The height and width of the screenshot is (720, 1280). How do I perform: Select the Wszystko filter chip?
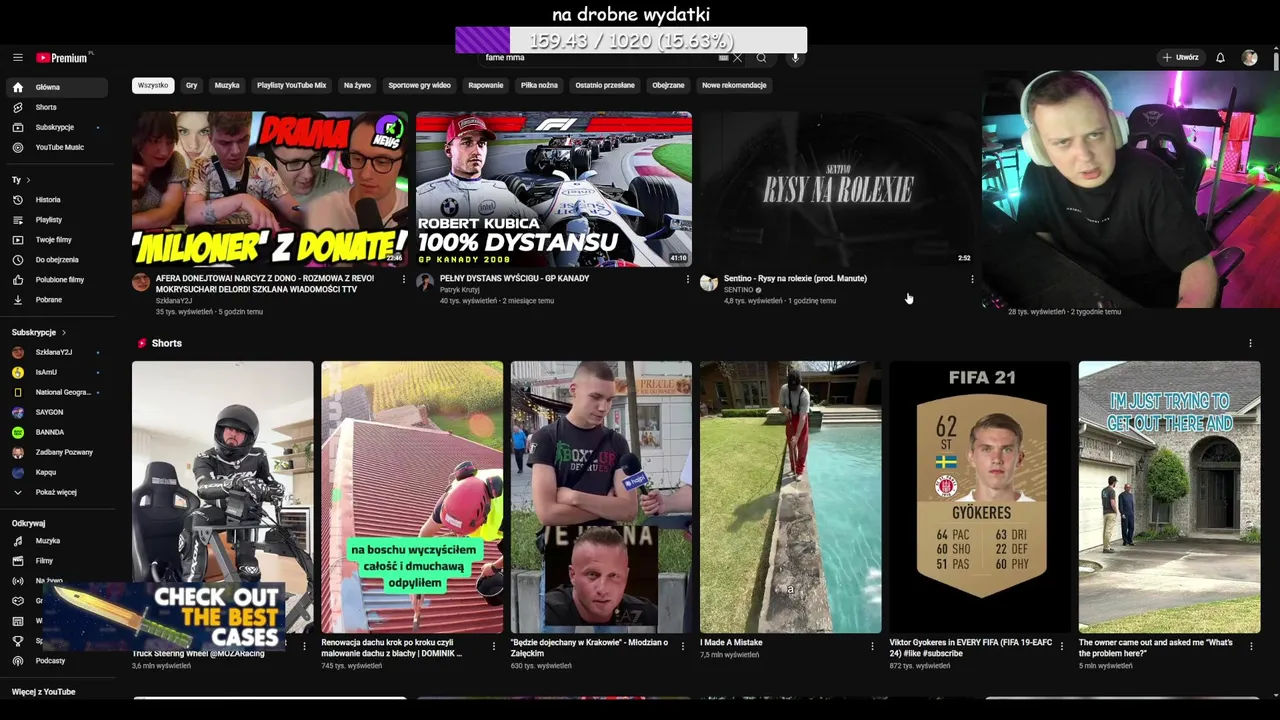(x=153, y=85)
